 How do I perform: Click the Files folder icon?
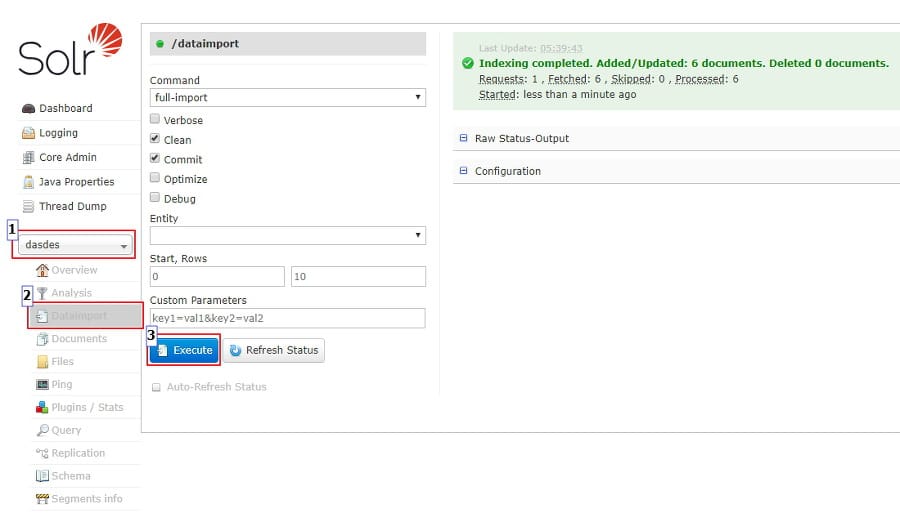[x=42, y=362]
